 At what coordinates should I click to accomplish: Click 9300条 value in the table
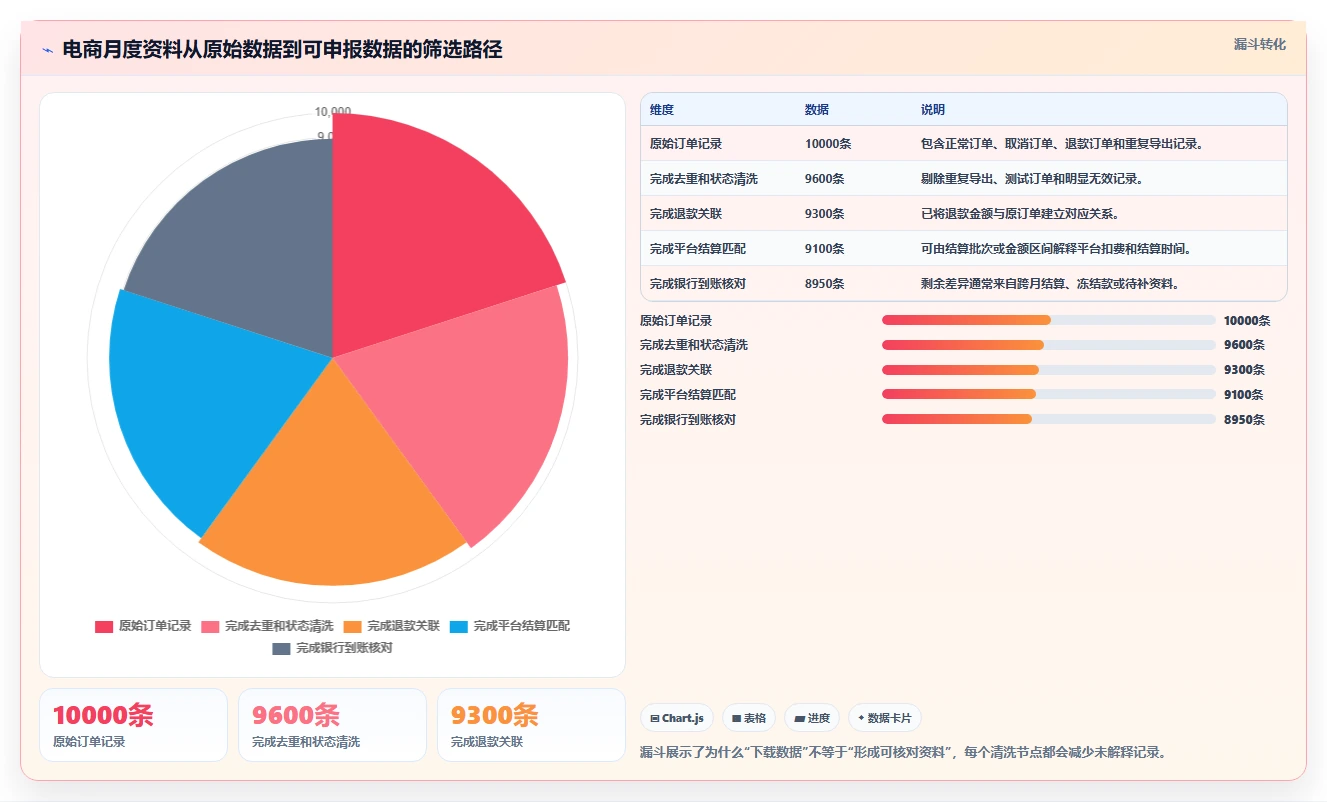click(825, 214)
